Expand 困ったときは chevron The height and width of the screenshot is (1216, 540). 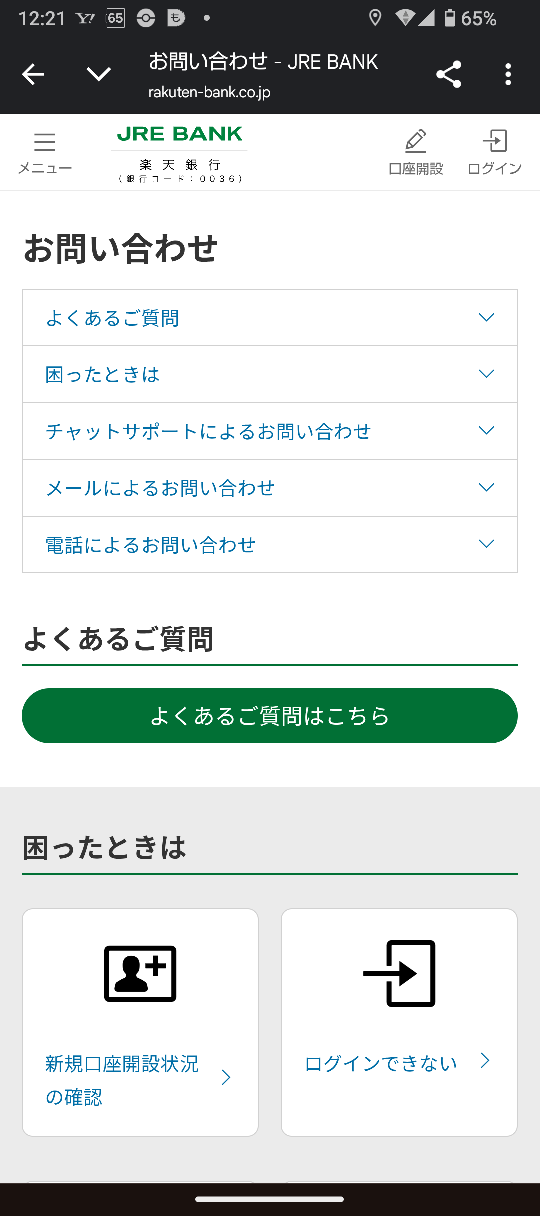486,374
